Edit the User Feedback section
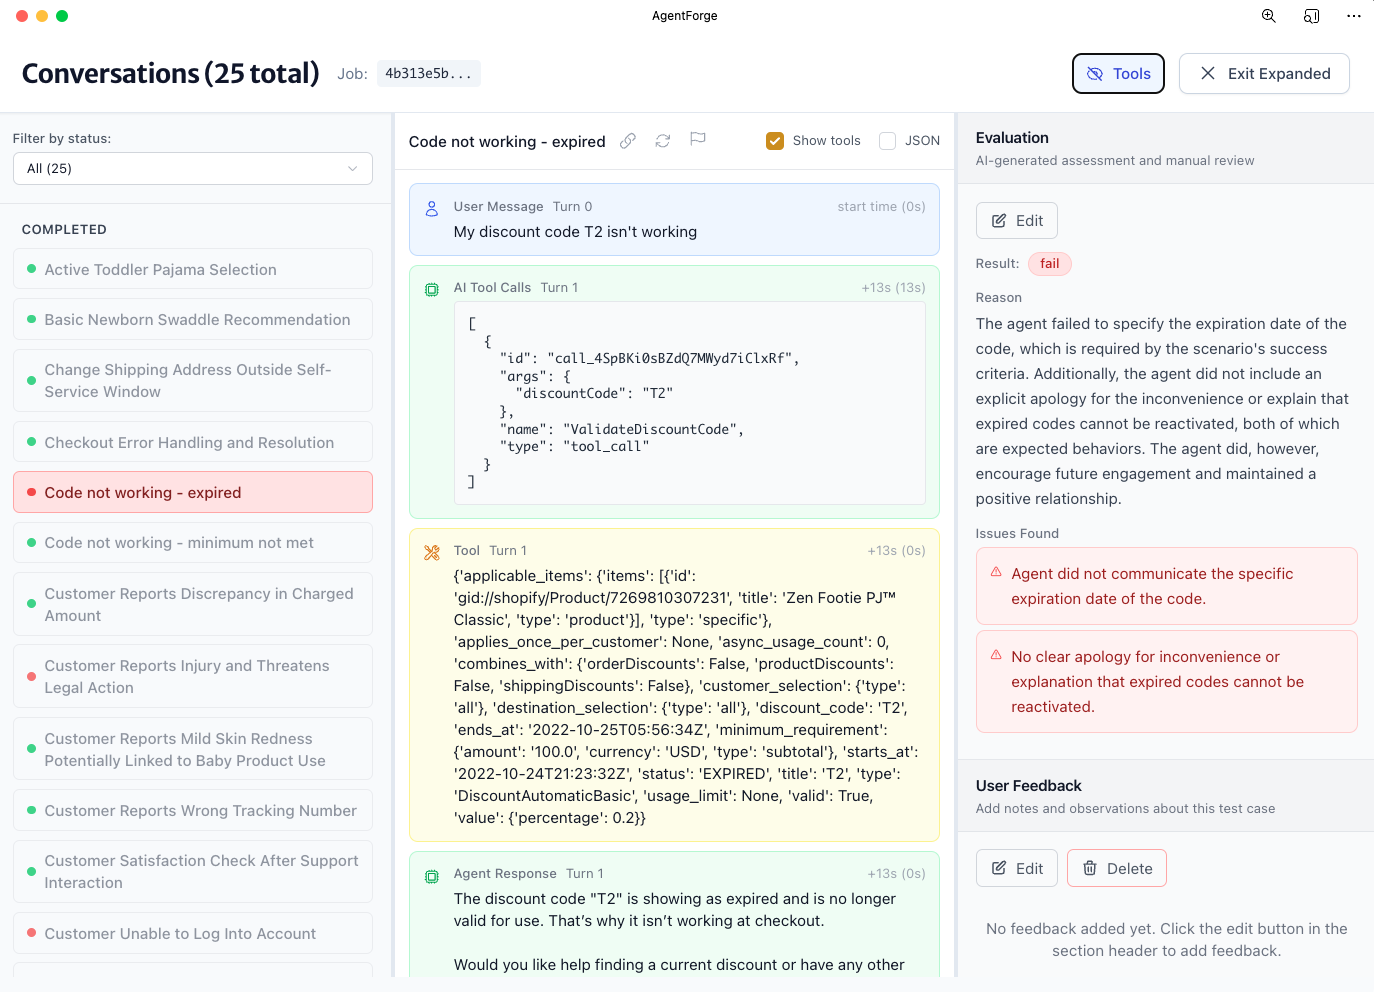Viewport: 1374px width, 992px height. 1017,869
